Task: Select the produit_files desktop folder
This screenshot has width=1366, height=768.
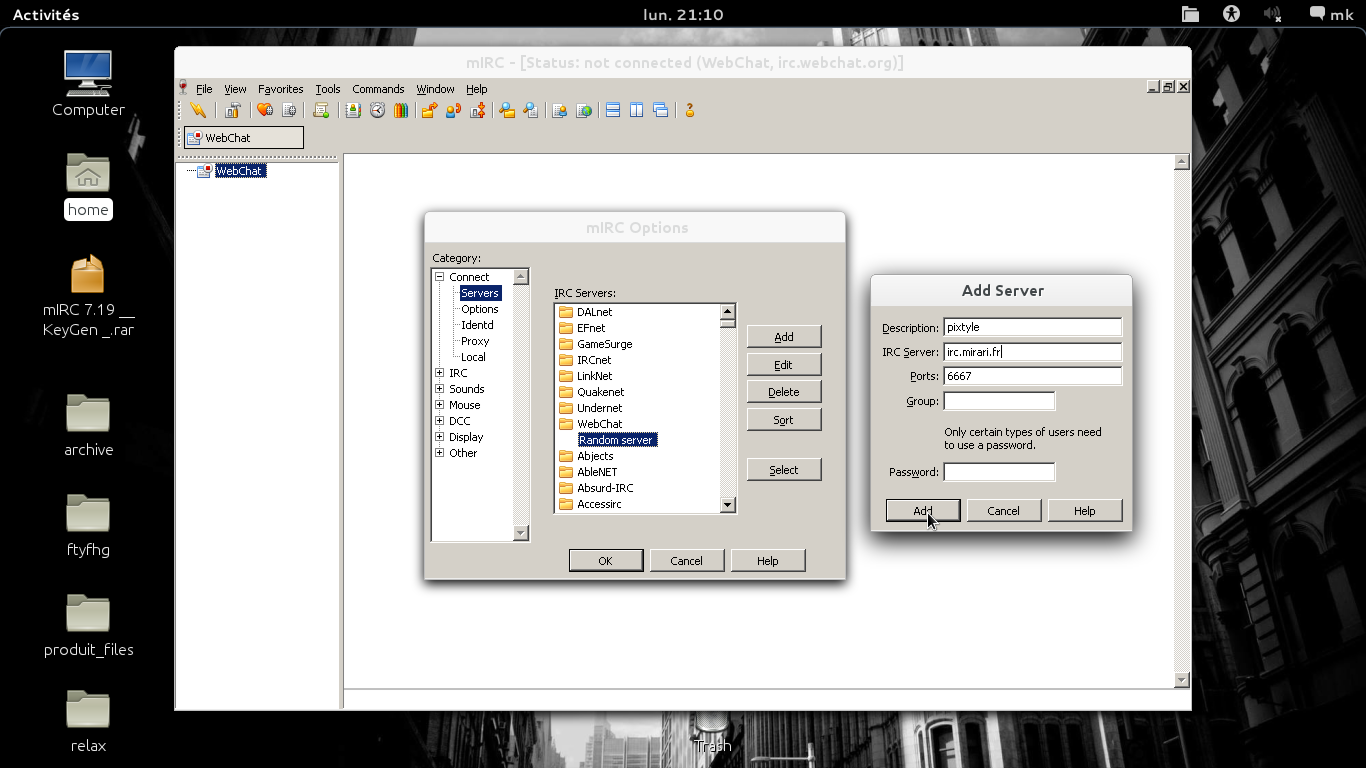Action: [88, 626]
